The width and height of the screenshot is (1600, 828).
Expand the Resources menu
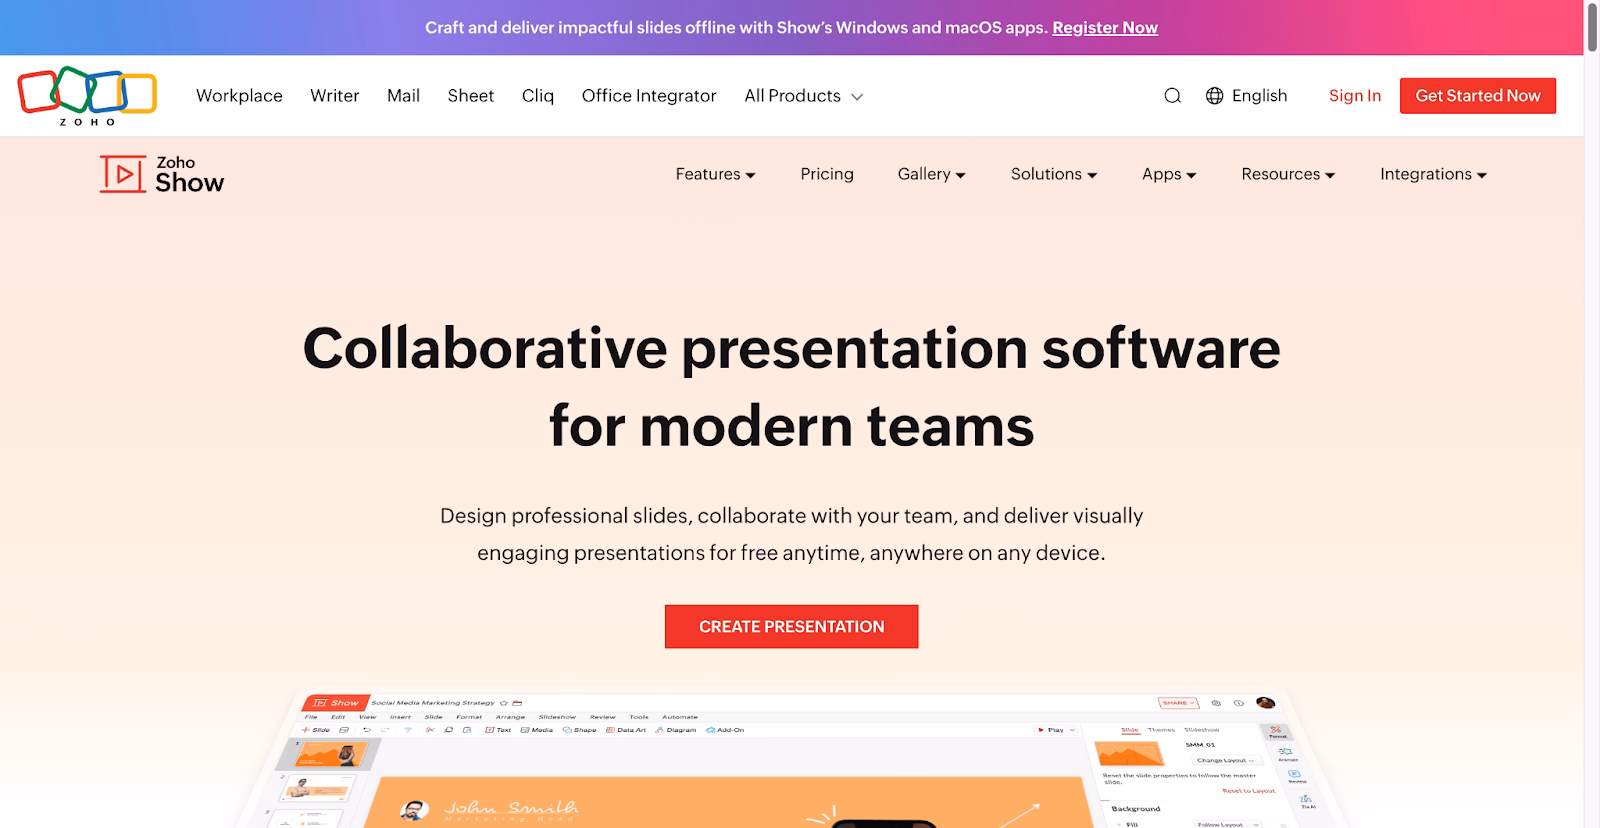[1288, 174]
